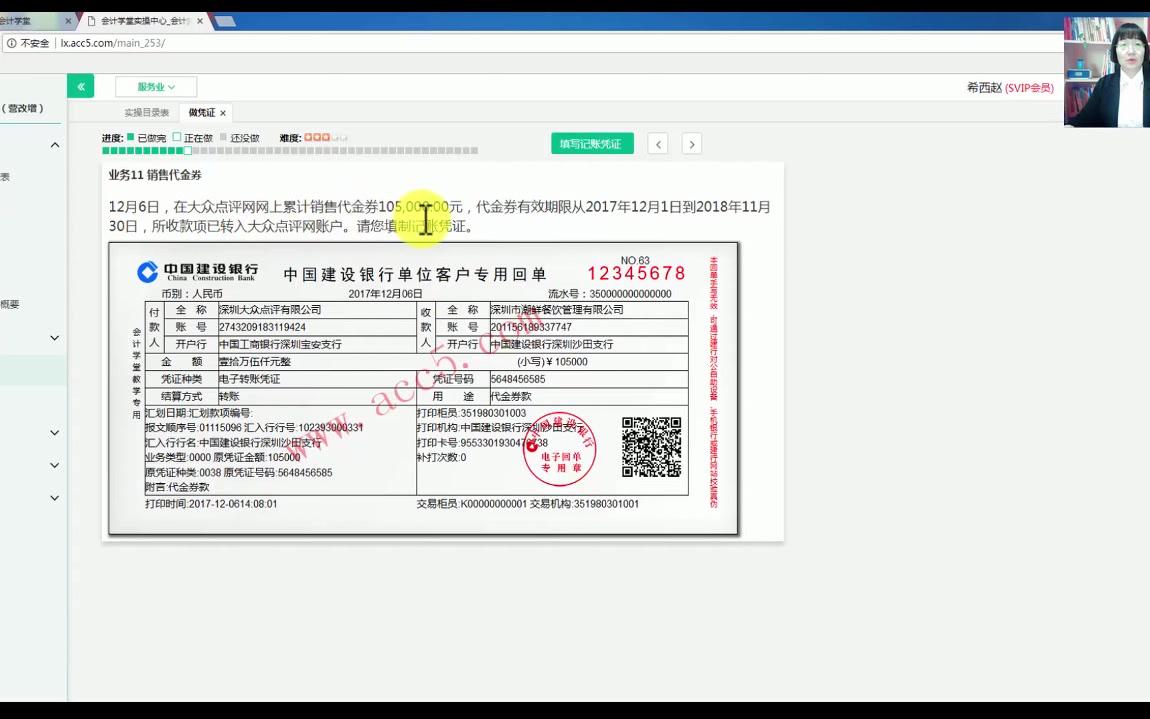Open the lx.acc5.com address bar link

(x=110, y=43)
